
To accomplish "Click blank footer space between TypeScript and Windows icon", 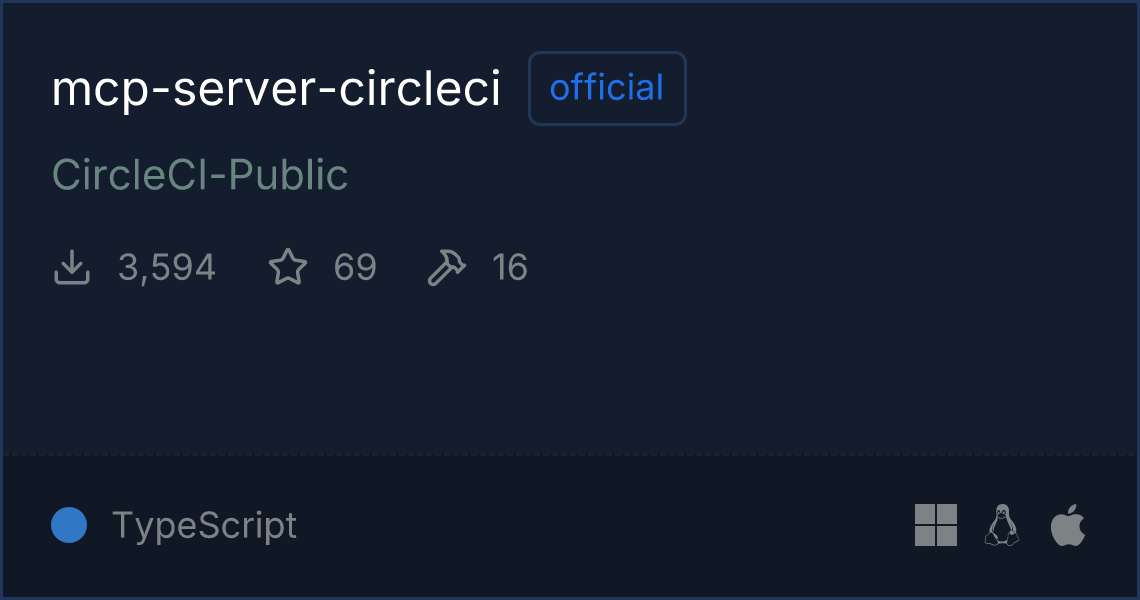I will [x=600, y=525].
